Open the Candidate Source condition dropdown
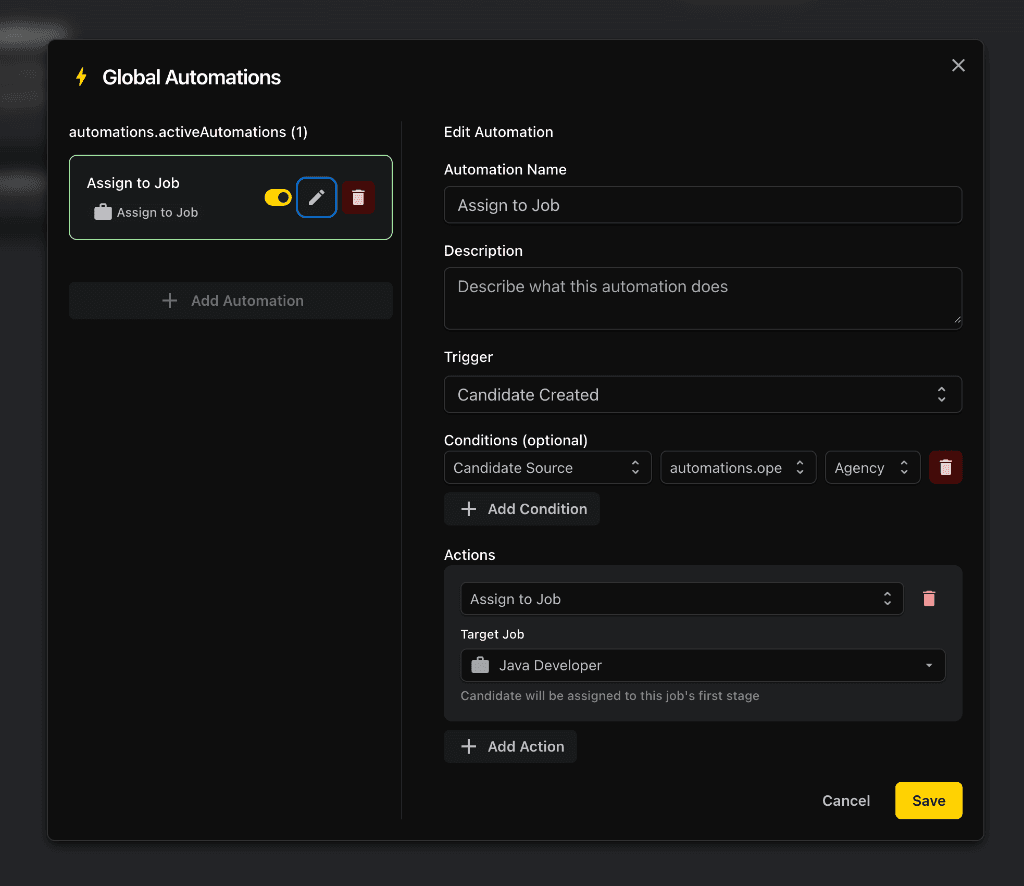Viewport: 1024px width, 886px height. [x=547, y=467]
